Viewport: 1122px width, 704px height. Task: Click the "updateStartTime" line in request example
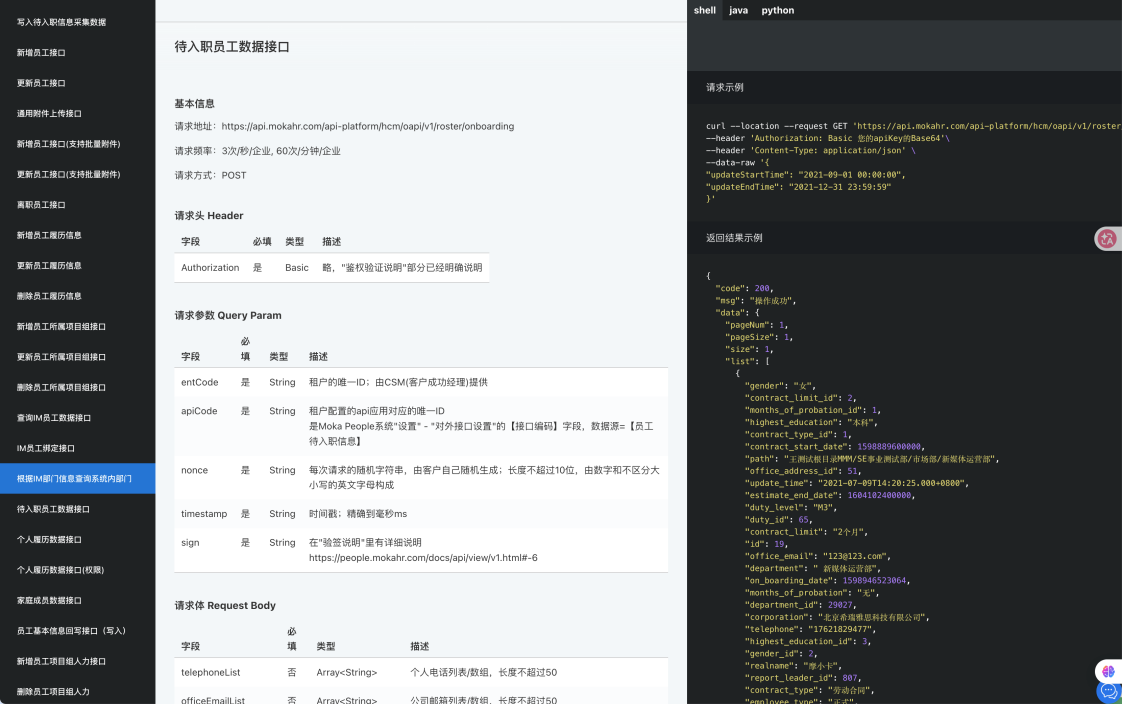[x=806, y=175]
